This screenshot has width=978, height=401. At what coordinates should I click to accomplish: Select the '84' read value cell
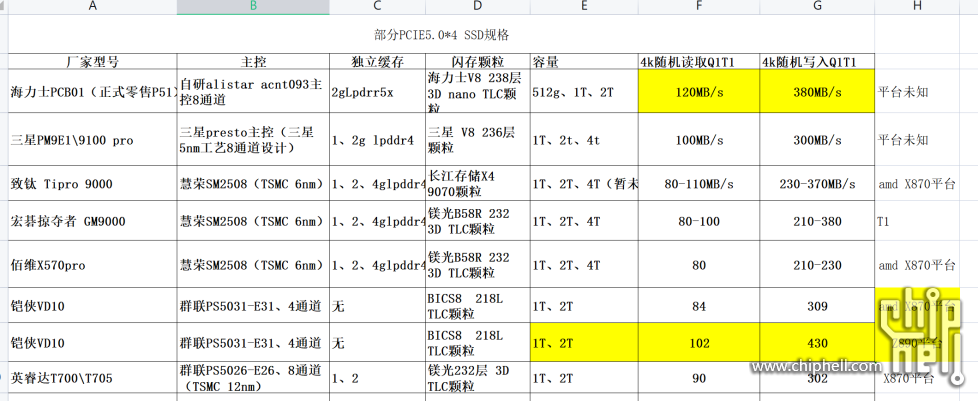(699, 306)
